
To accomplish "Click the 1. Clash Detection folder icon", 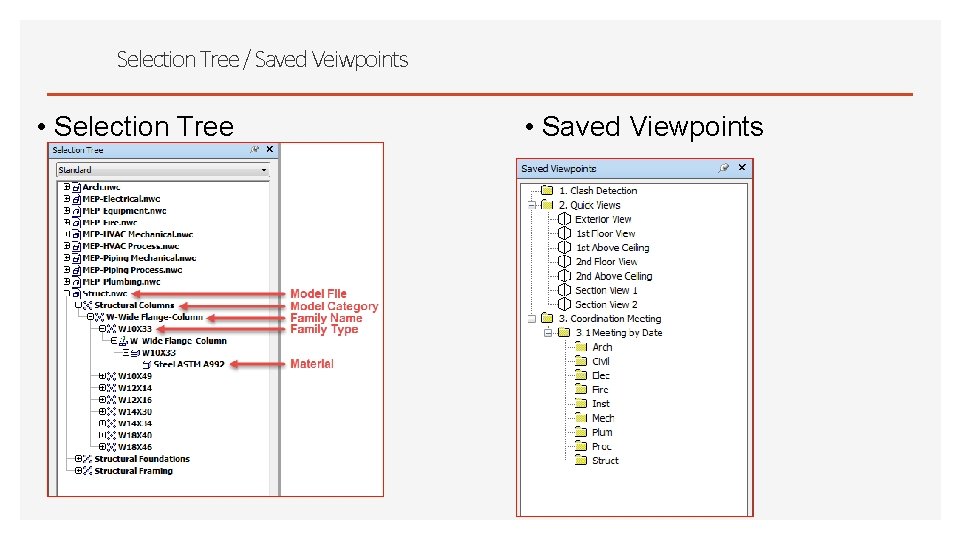I will 547,190.
